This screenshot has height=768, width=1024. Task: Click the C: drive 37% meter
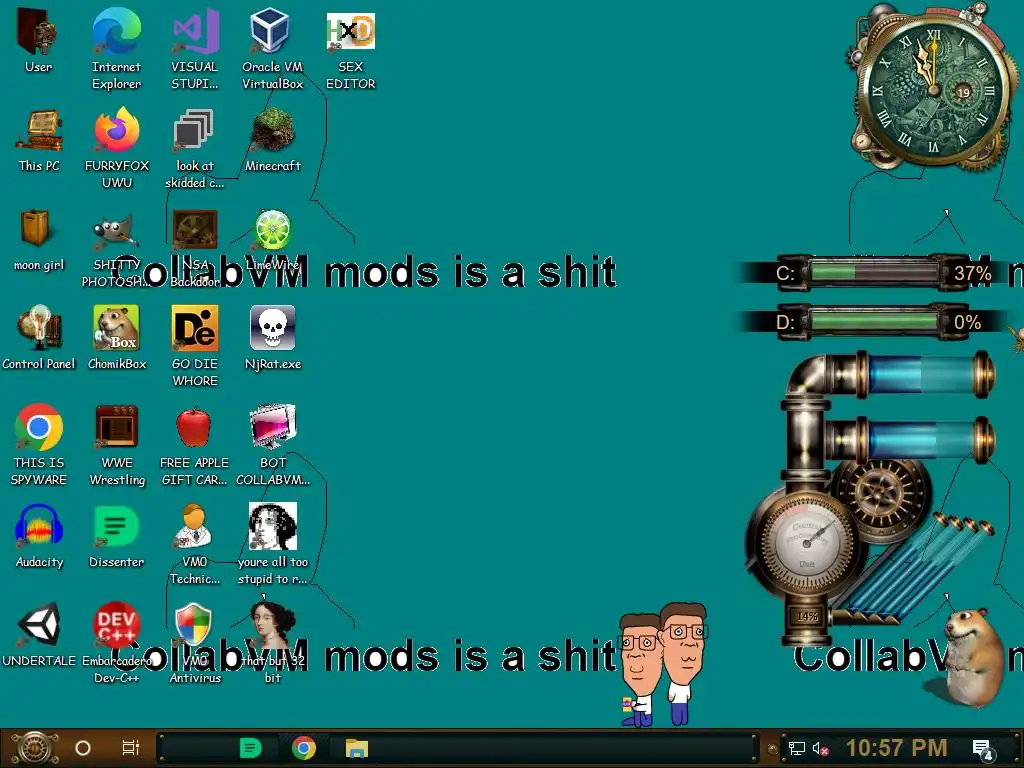pos(875,272)
